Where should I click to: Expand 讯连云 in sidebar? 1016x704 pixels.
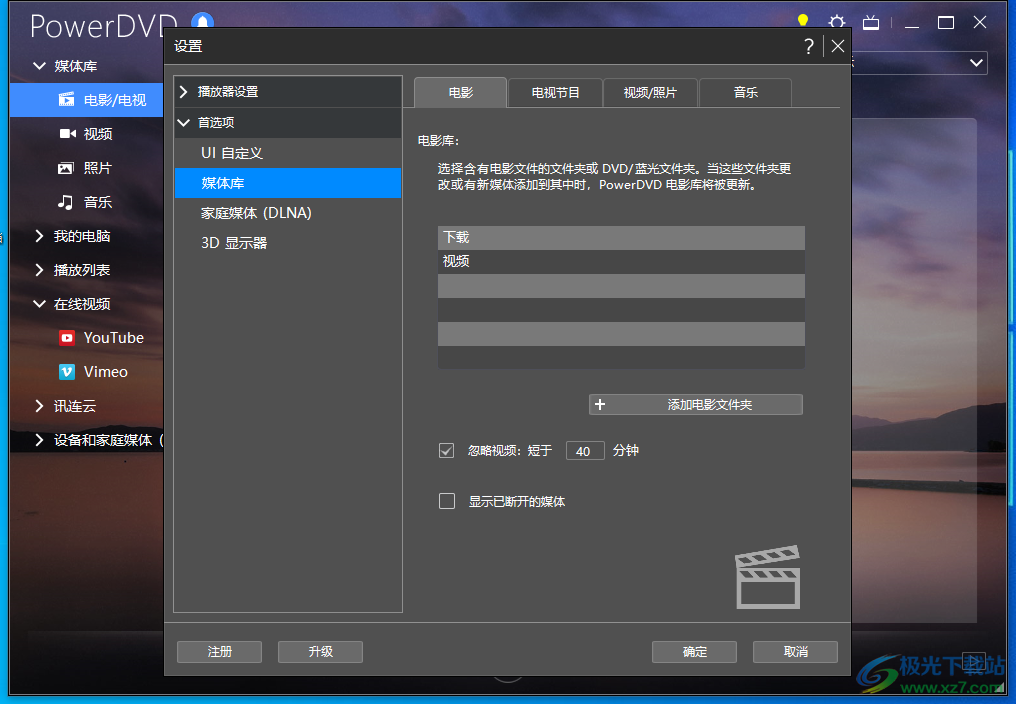(x=39, y=406)
